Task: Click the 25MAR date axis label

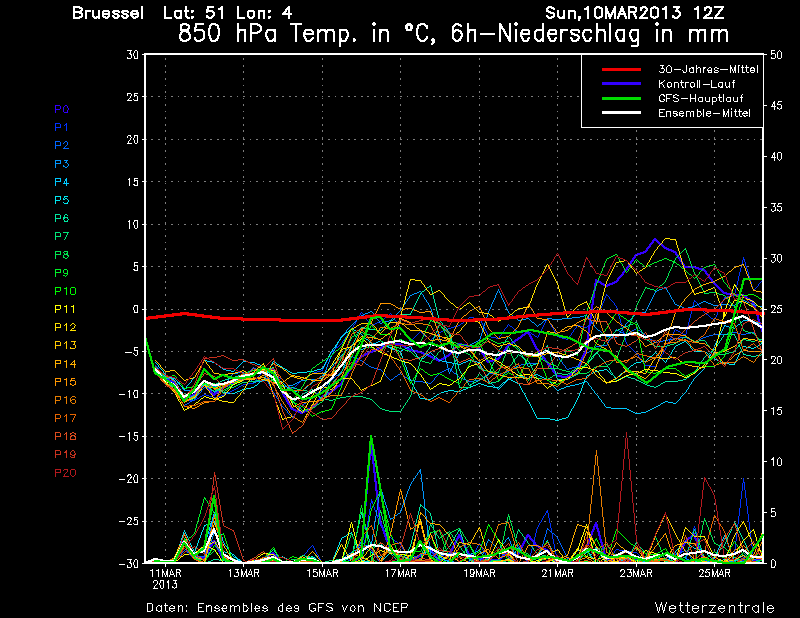Action: point(714,573)
